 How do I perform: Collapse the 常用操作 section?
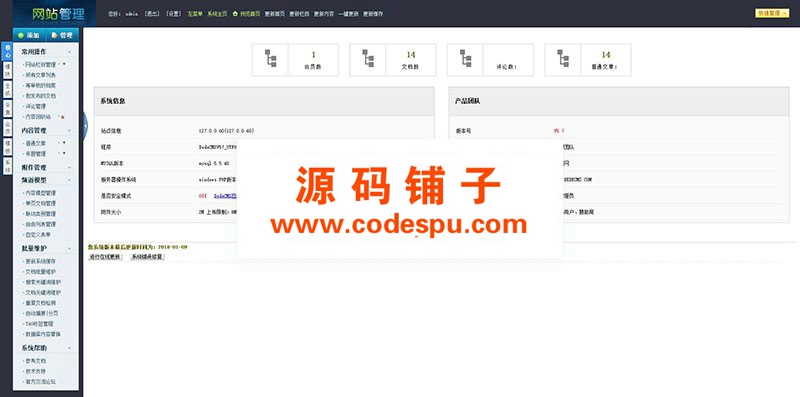pos(69,52)
